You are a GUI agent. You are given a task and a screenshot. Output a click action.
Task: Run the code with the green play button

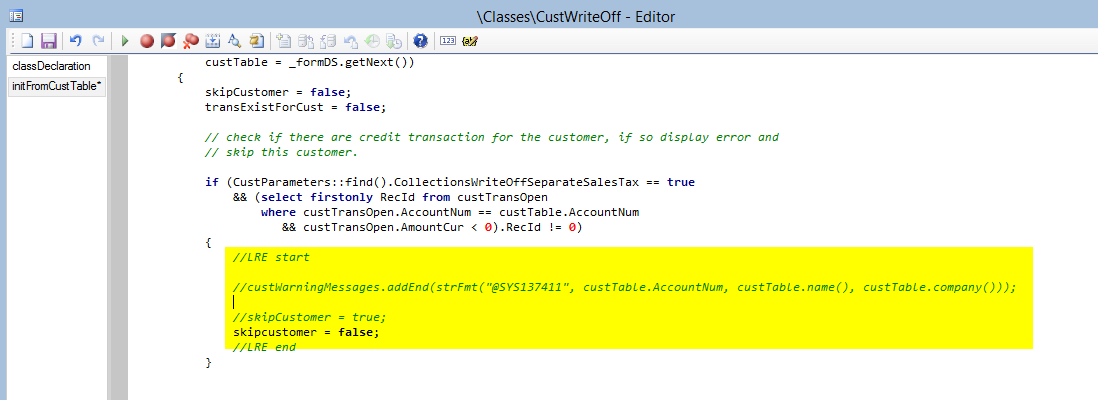tap(125, 41)
